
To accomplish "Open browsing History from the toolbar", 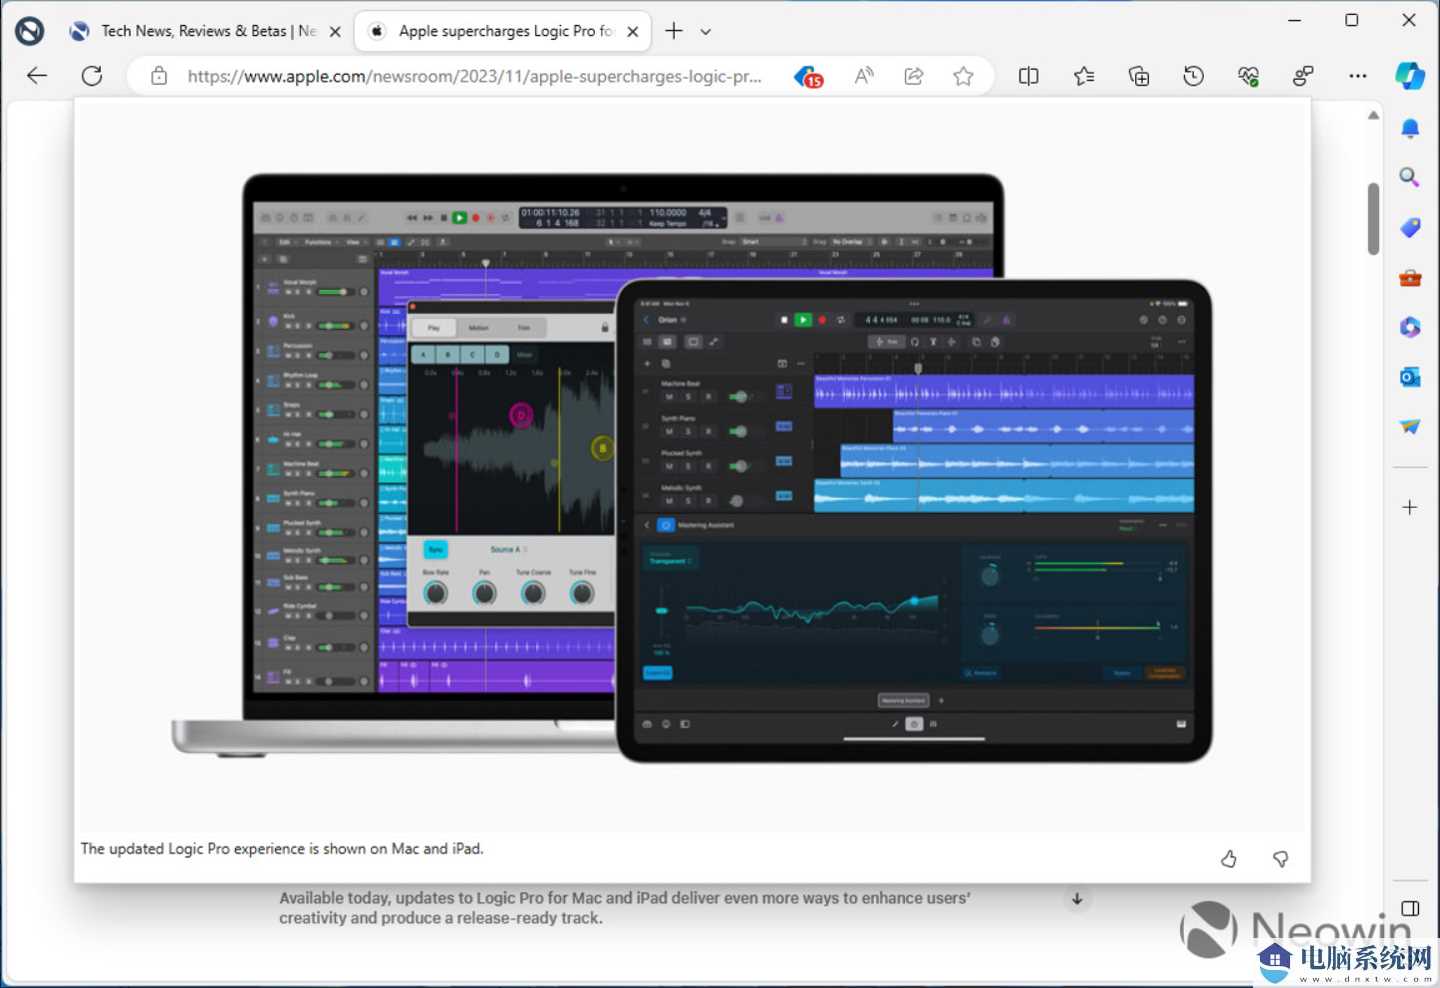I will [x=1193, y=76].
